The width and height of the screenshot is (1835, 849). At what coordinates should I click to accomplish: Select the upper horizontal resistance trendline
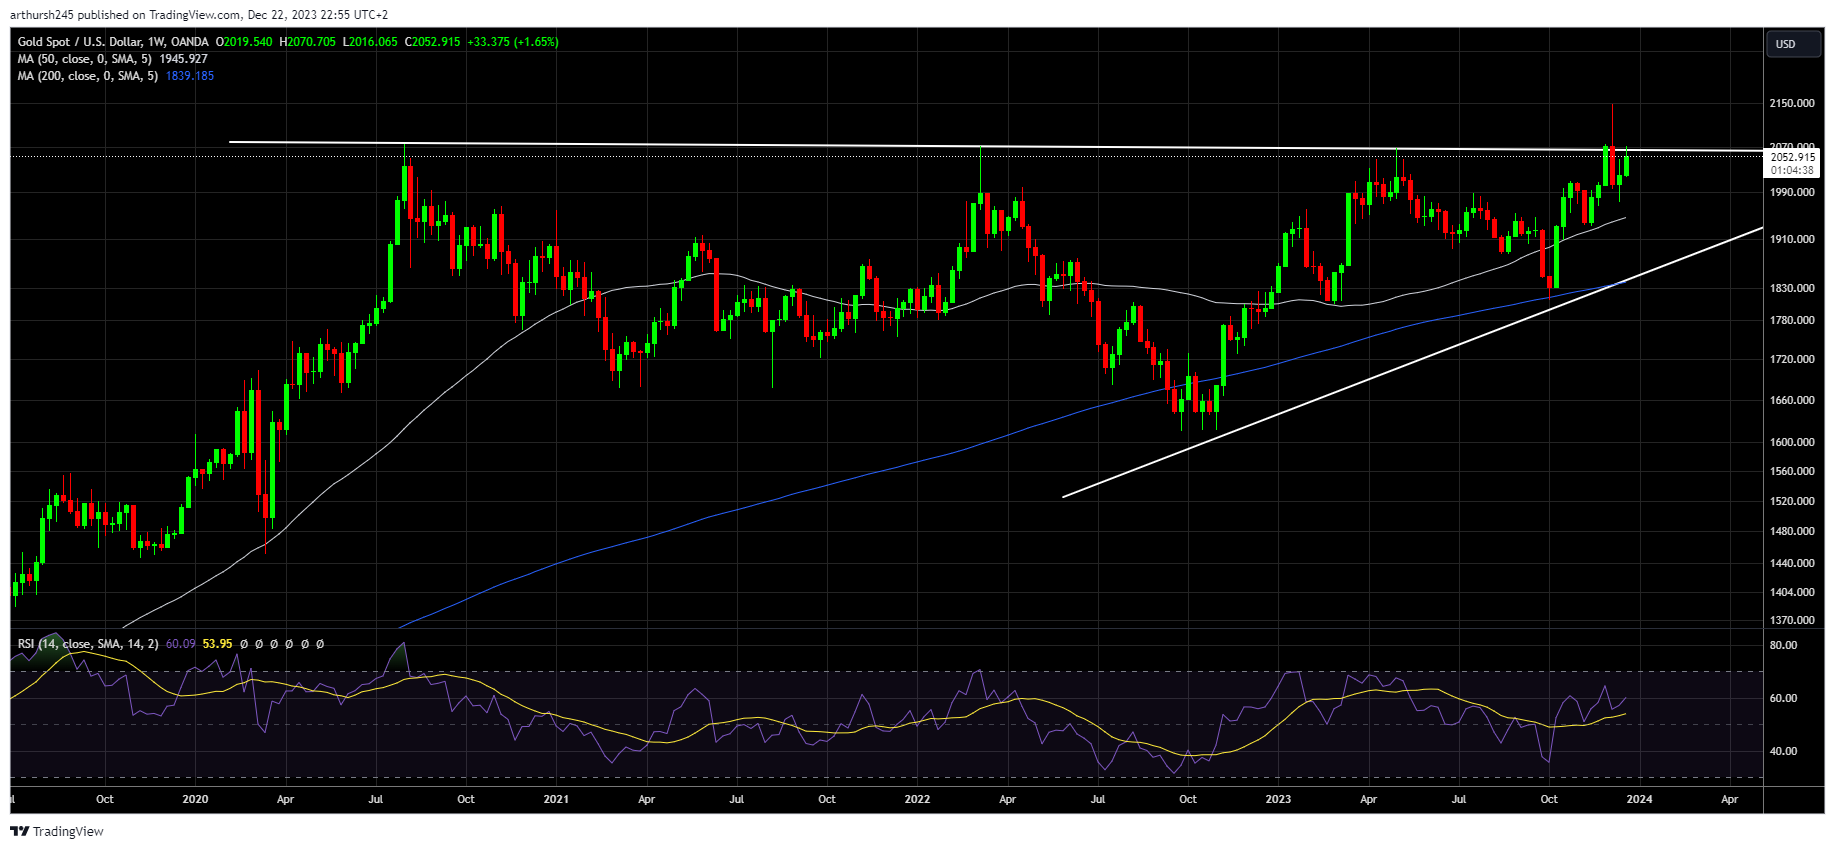[x=995, y=147]
